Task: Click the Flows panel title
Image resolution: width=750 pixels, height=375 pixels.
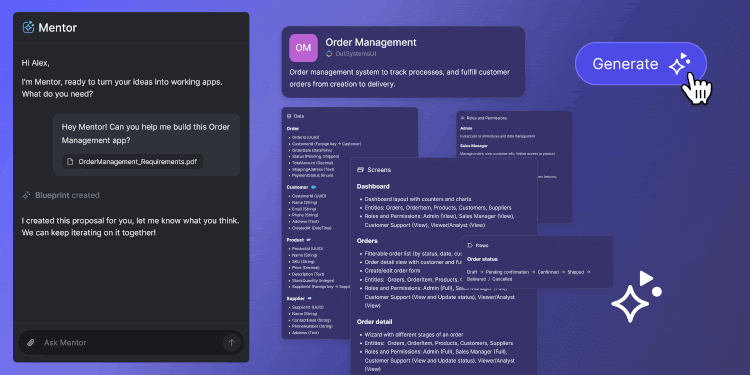Action: (x=482, y=245)
